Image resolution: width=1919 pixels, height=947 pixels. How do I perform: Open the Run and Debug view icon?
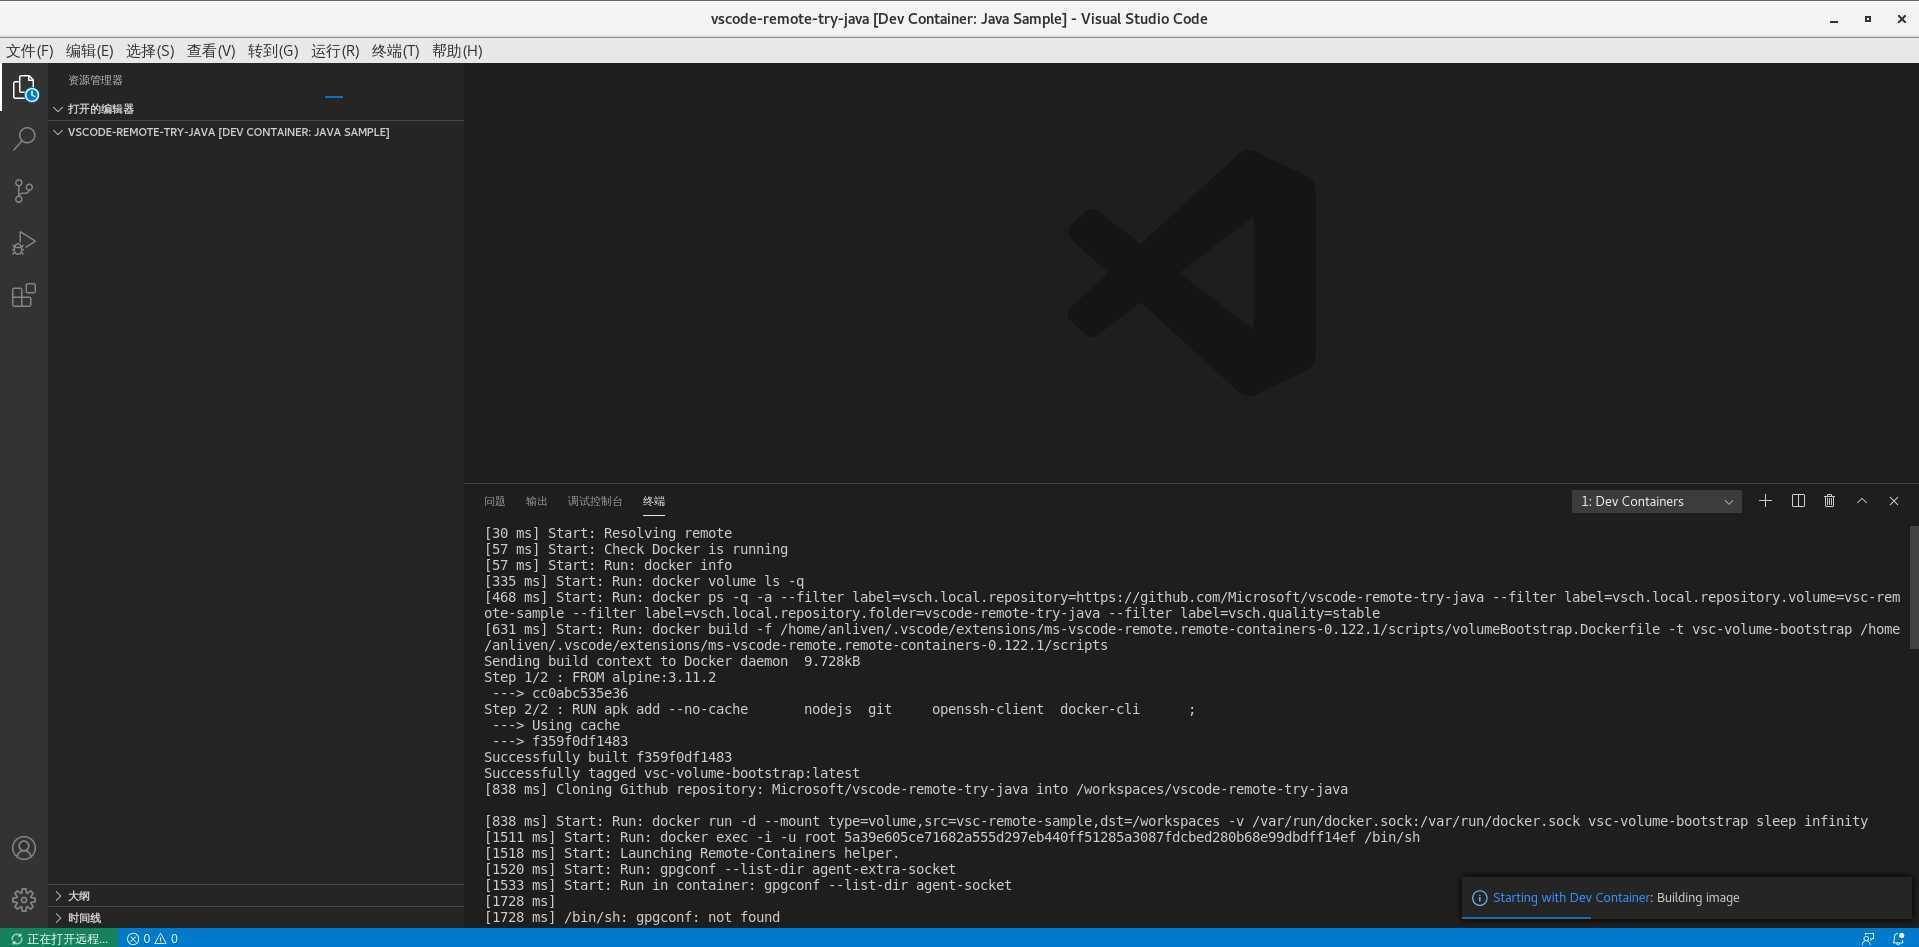tap(24, 243)
